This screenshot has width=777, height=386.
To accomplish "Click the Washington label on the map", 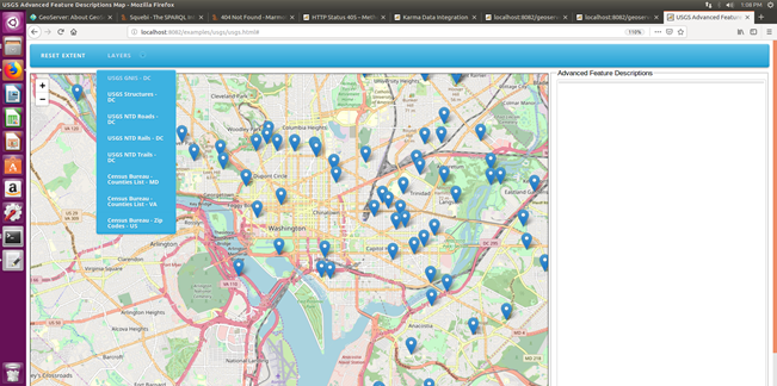I will tap(287, 228).
